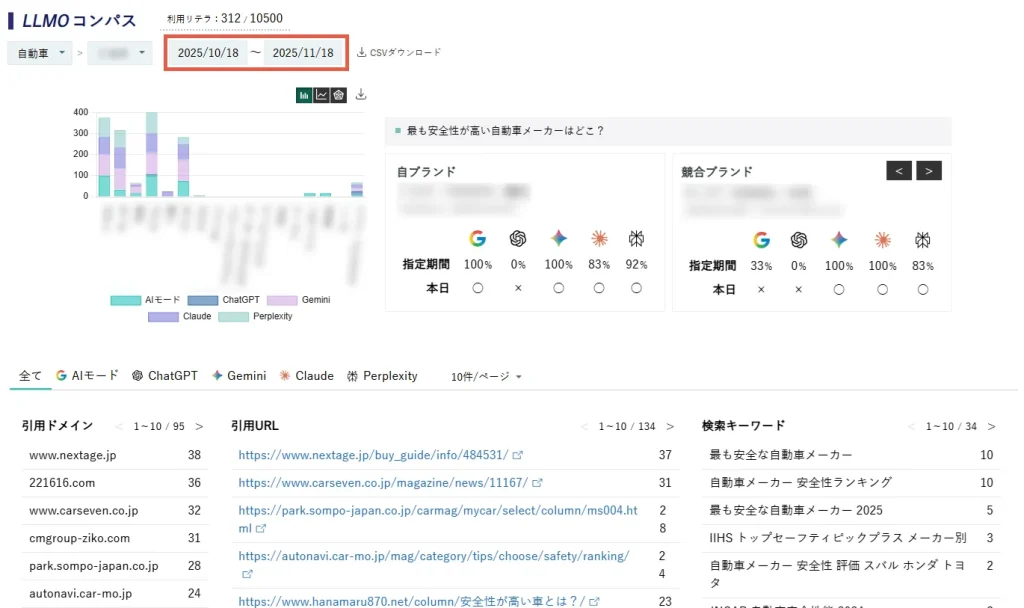Click the start date field 2025/10/18
1024x608 pixels.
(x=207, y=53)
